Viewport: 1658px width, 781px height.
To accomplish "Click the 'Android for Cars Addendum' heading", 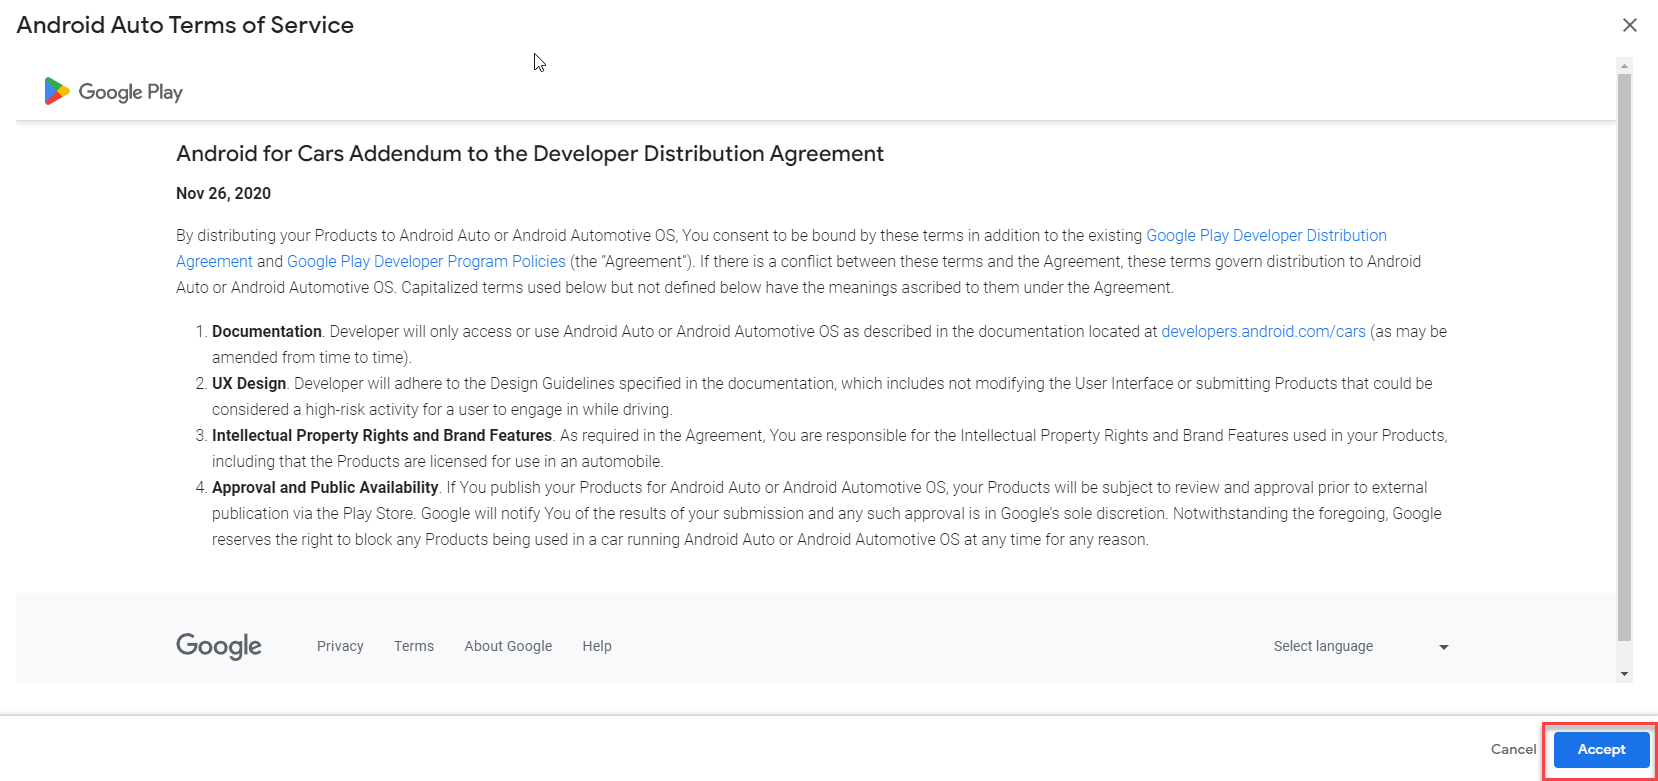I will pos(530,154).
